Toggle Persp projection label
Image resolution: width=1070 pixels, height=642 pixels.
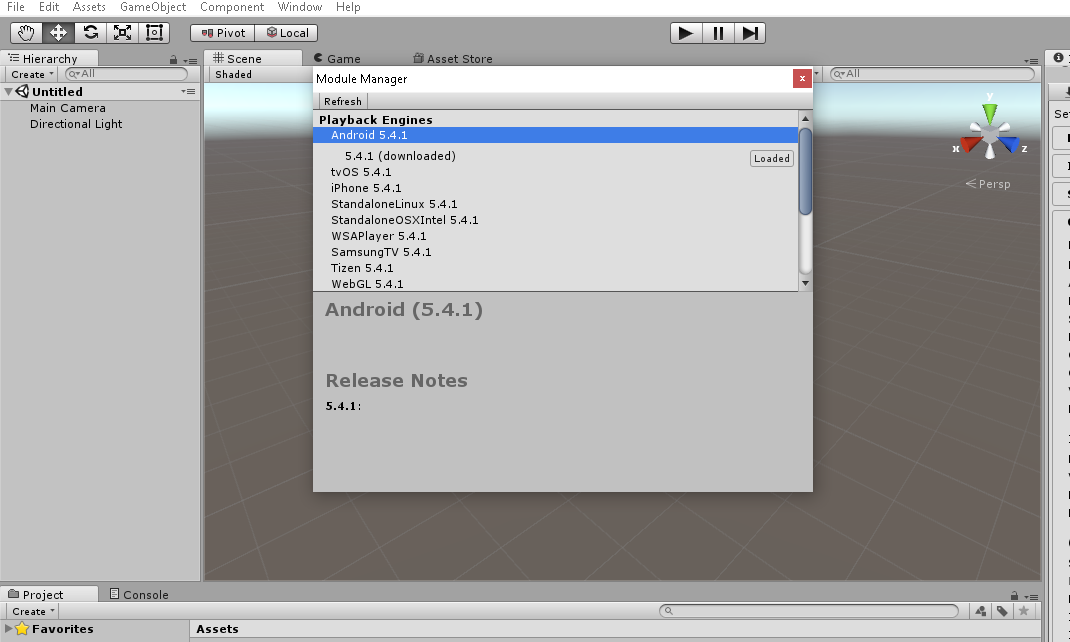(987, 184)
